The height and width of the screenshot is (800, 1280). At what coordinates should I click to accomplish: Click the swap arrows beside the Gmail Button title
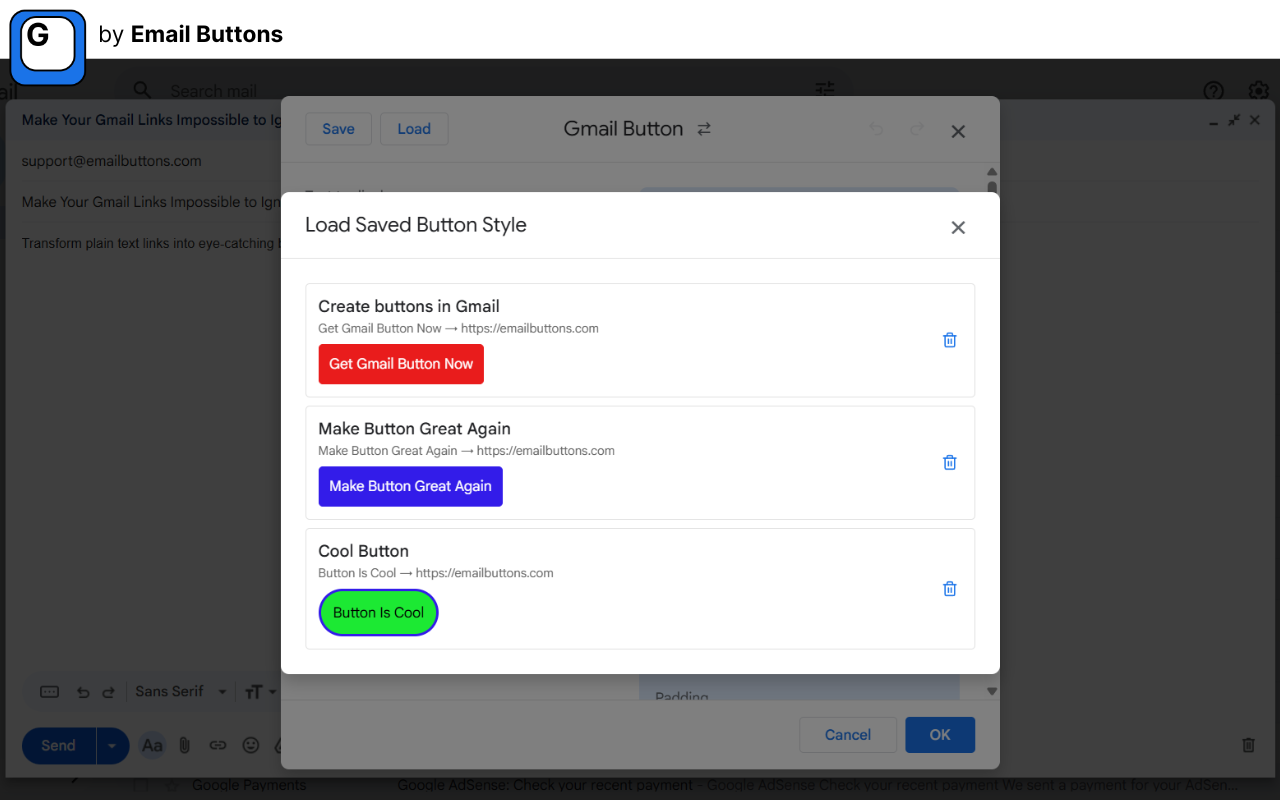704,128
